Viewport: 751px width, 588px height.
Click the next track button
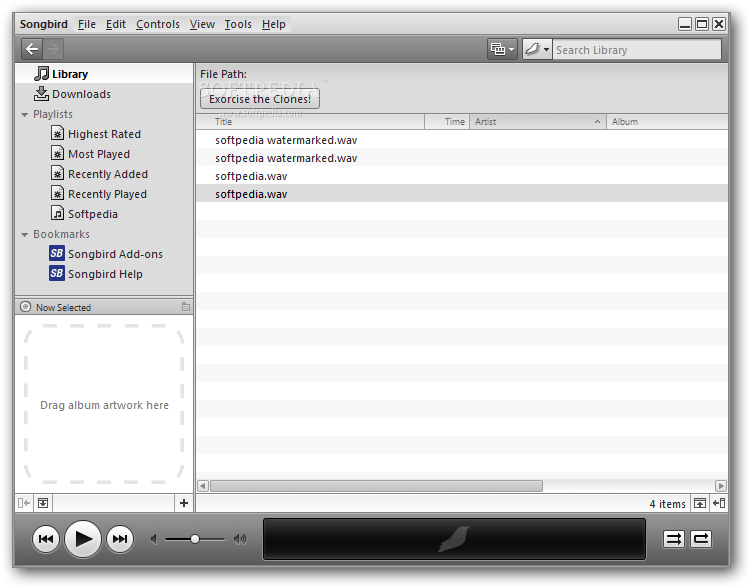tap(120, 539)
